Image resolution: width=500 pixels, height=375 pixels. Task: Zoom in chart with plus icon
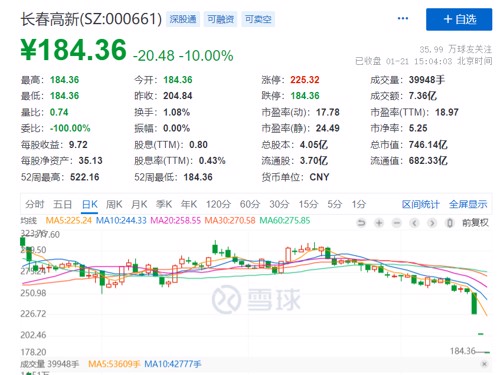pos(379,223)
